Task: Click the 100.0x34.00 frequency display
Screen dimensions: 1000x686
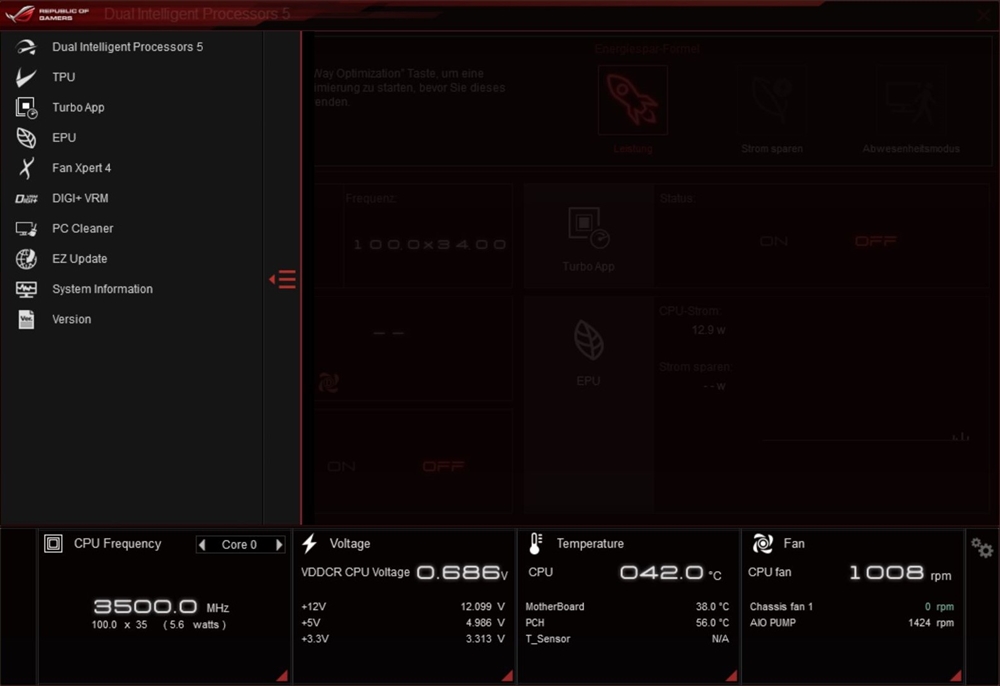Action: click(429, 244)
